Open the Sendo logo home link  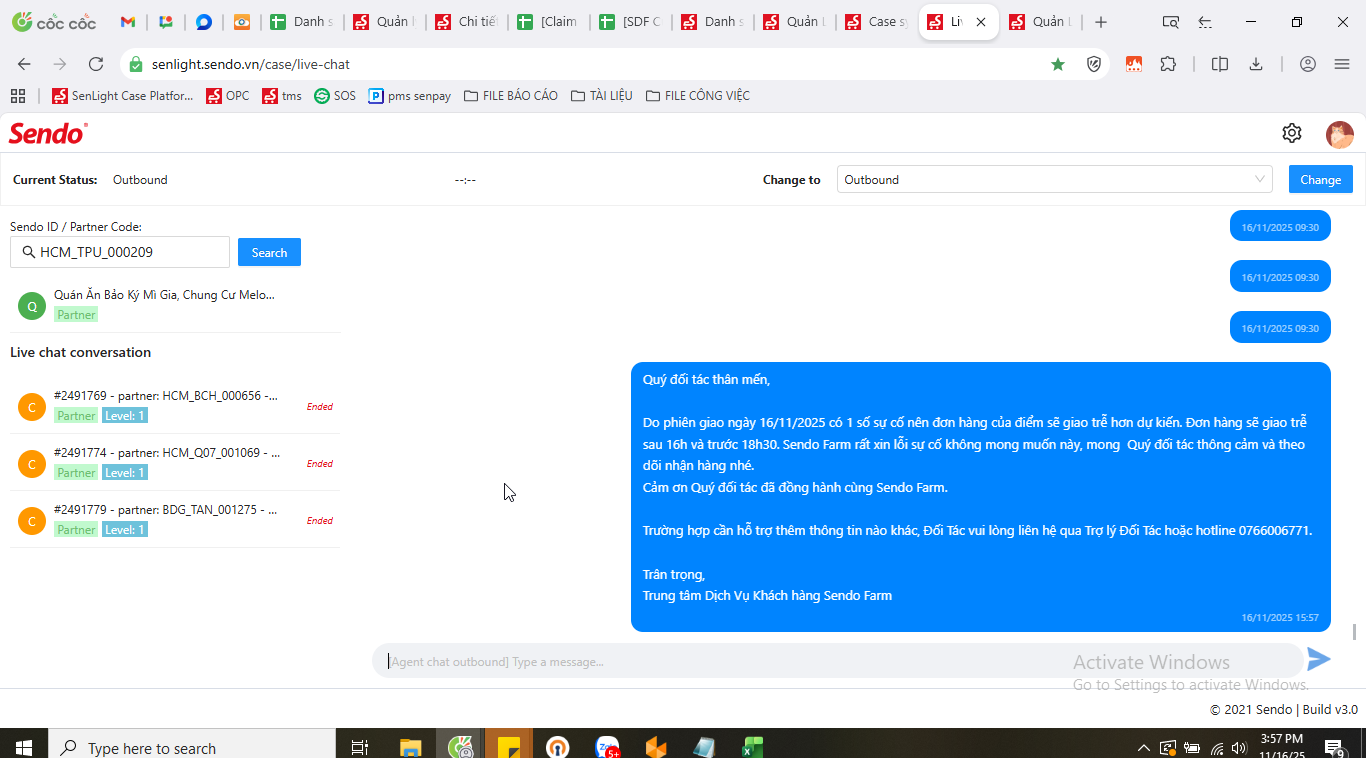tap(48, 133)
